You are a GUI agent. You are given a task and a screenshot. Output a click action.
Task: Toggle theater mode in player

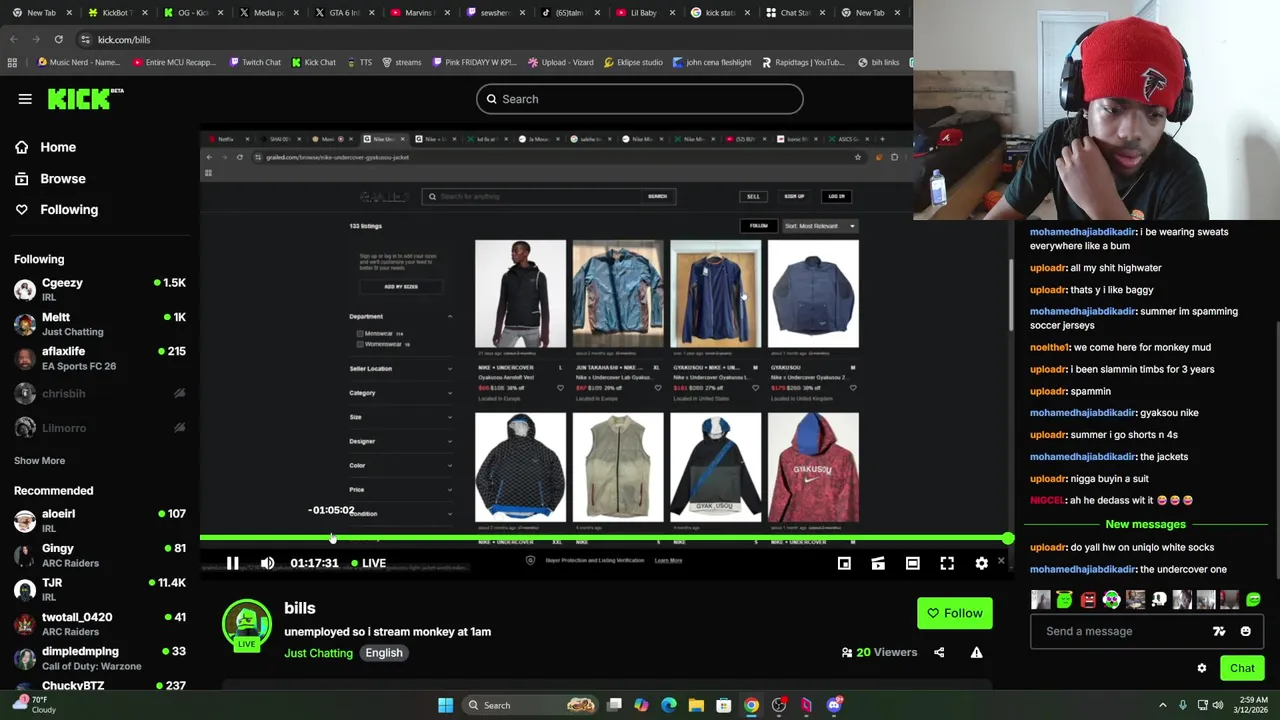click(912, 563)
